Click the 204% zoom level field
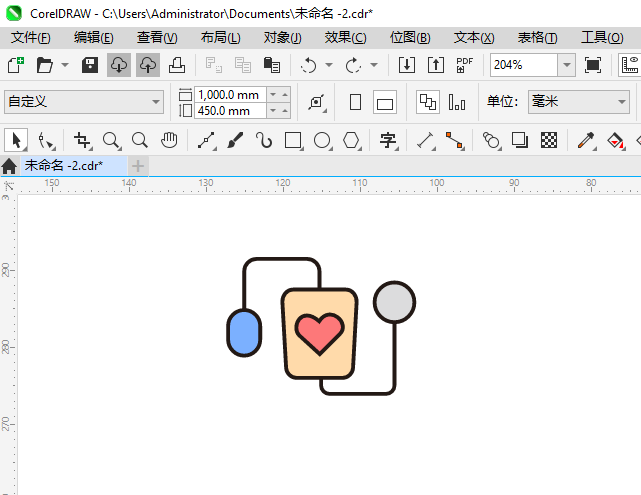The image size is (641, 495). point(524,65)
